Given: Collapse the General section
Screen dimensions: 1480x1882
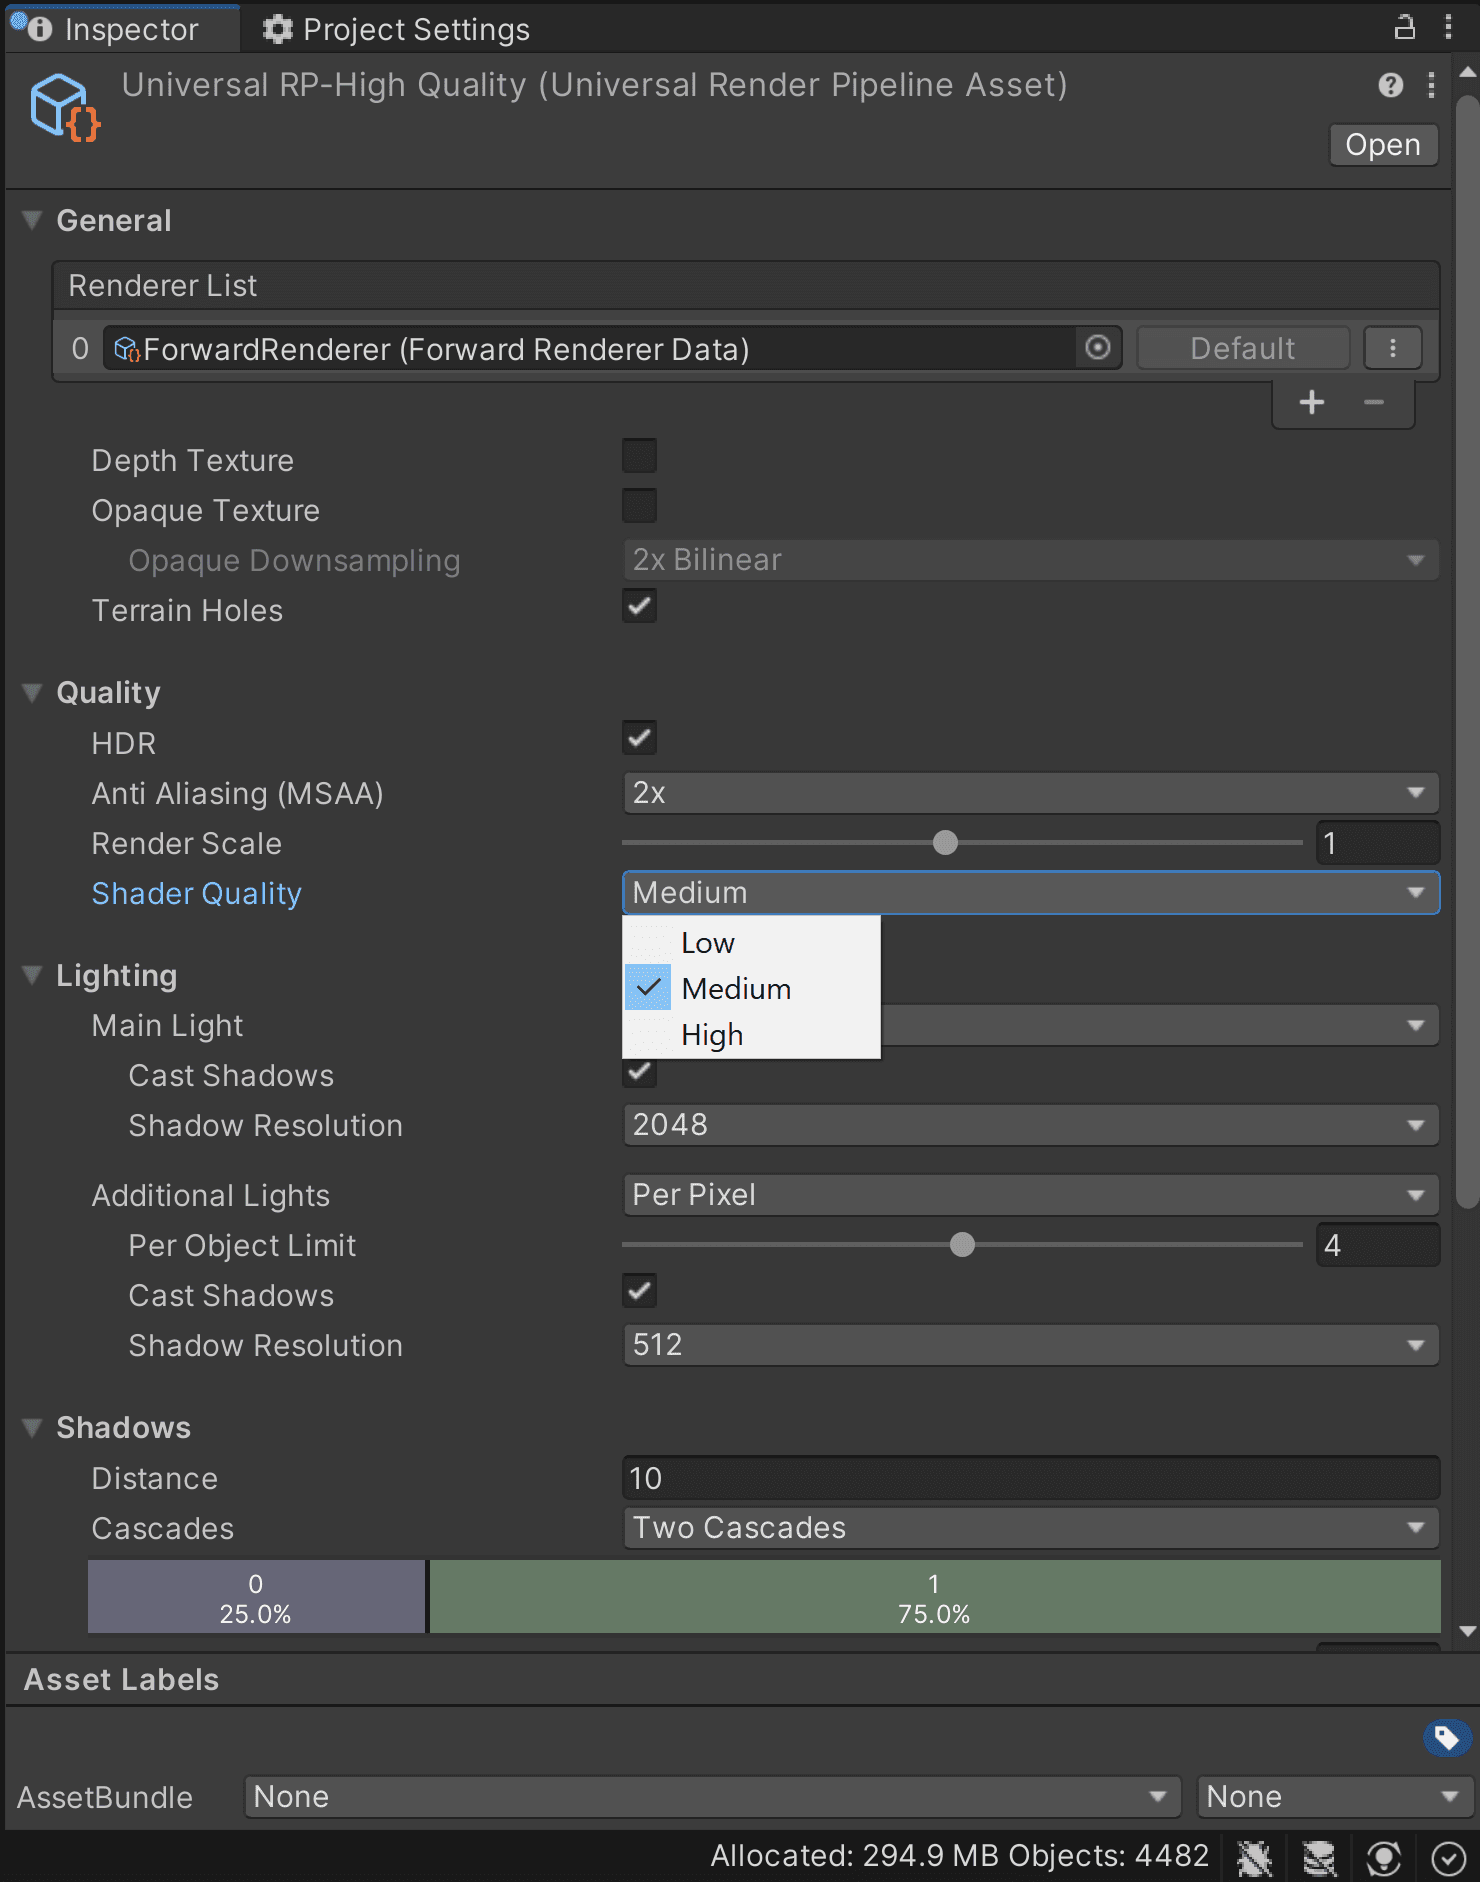Looking at the screenshot, I should pos(33,220).
